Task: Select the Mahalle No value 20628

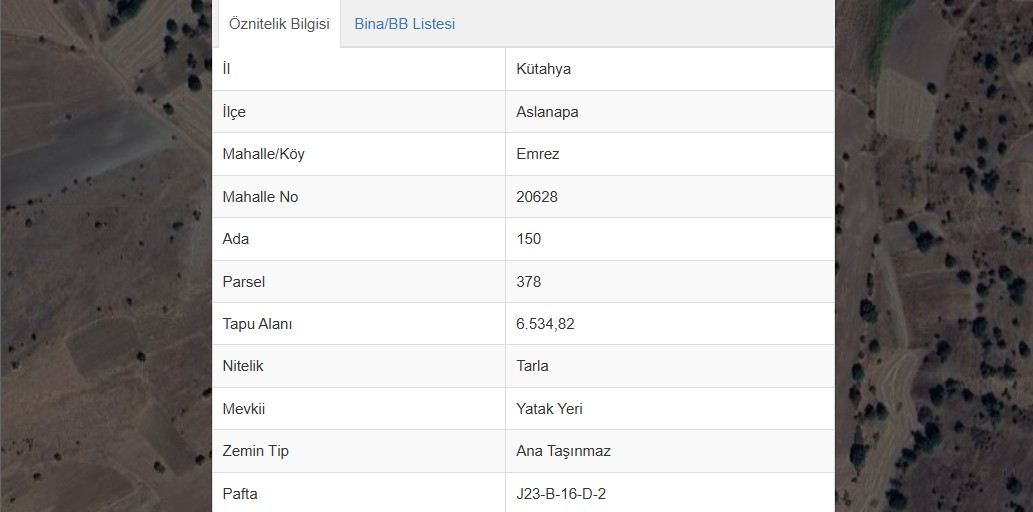Action: tap(537, 197)
